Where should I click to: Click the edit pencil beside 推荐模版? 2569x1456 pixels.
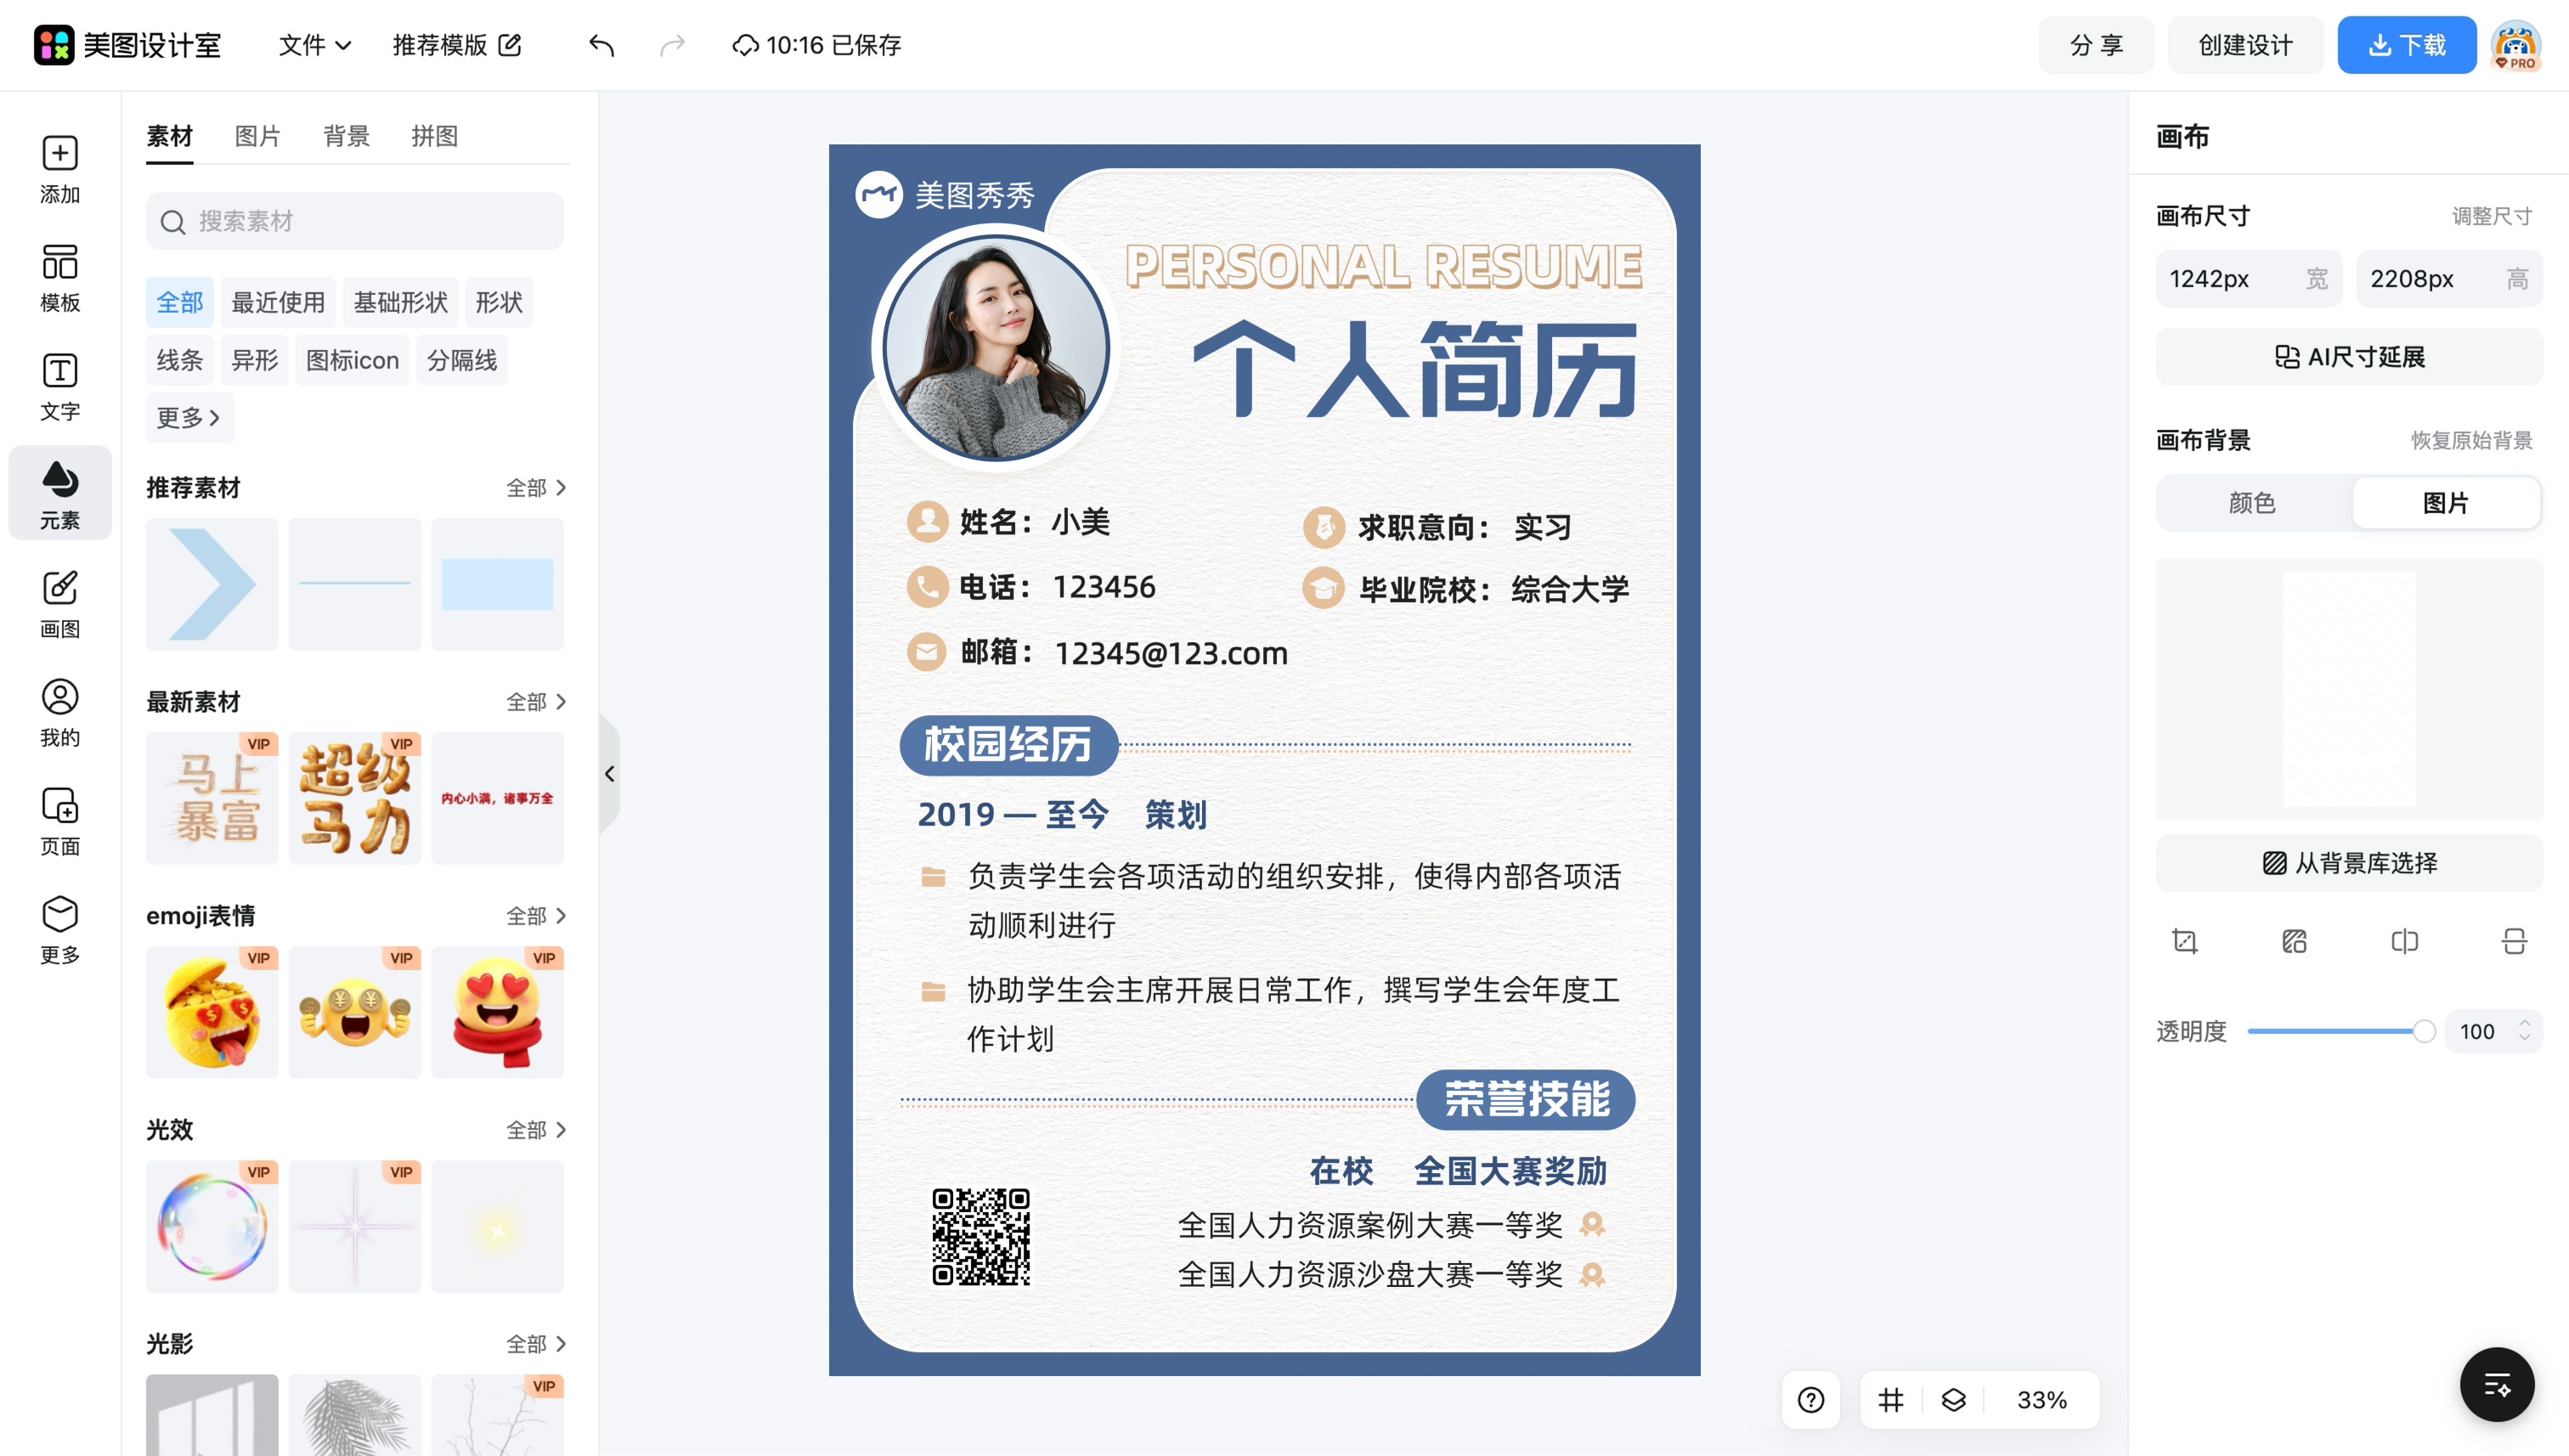[510, 45]
